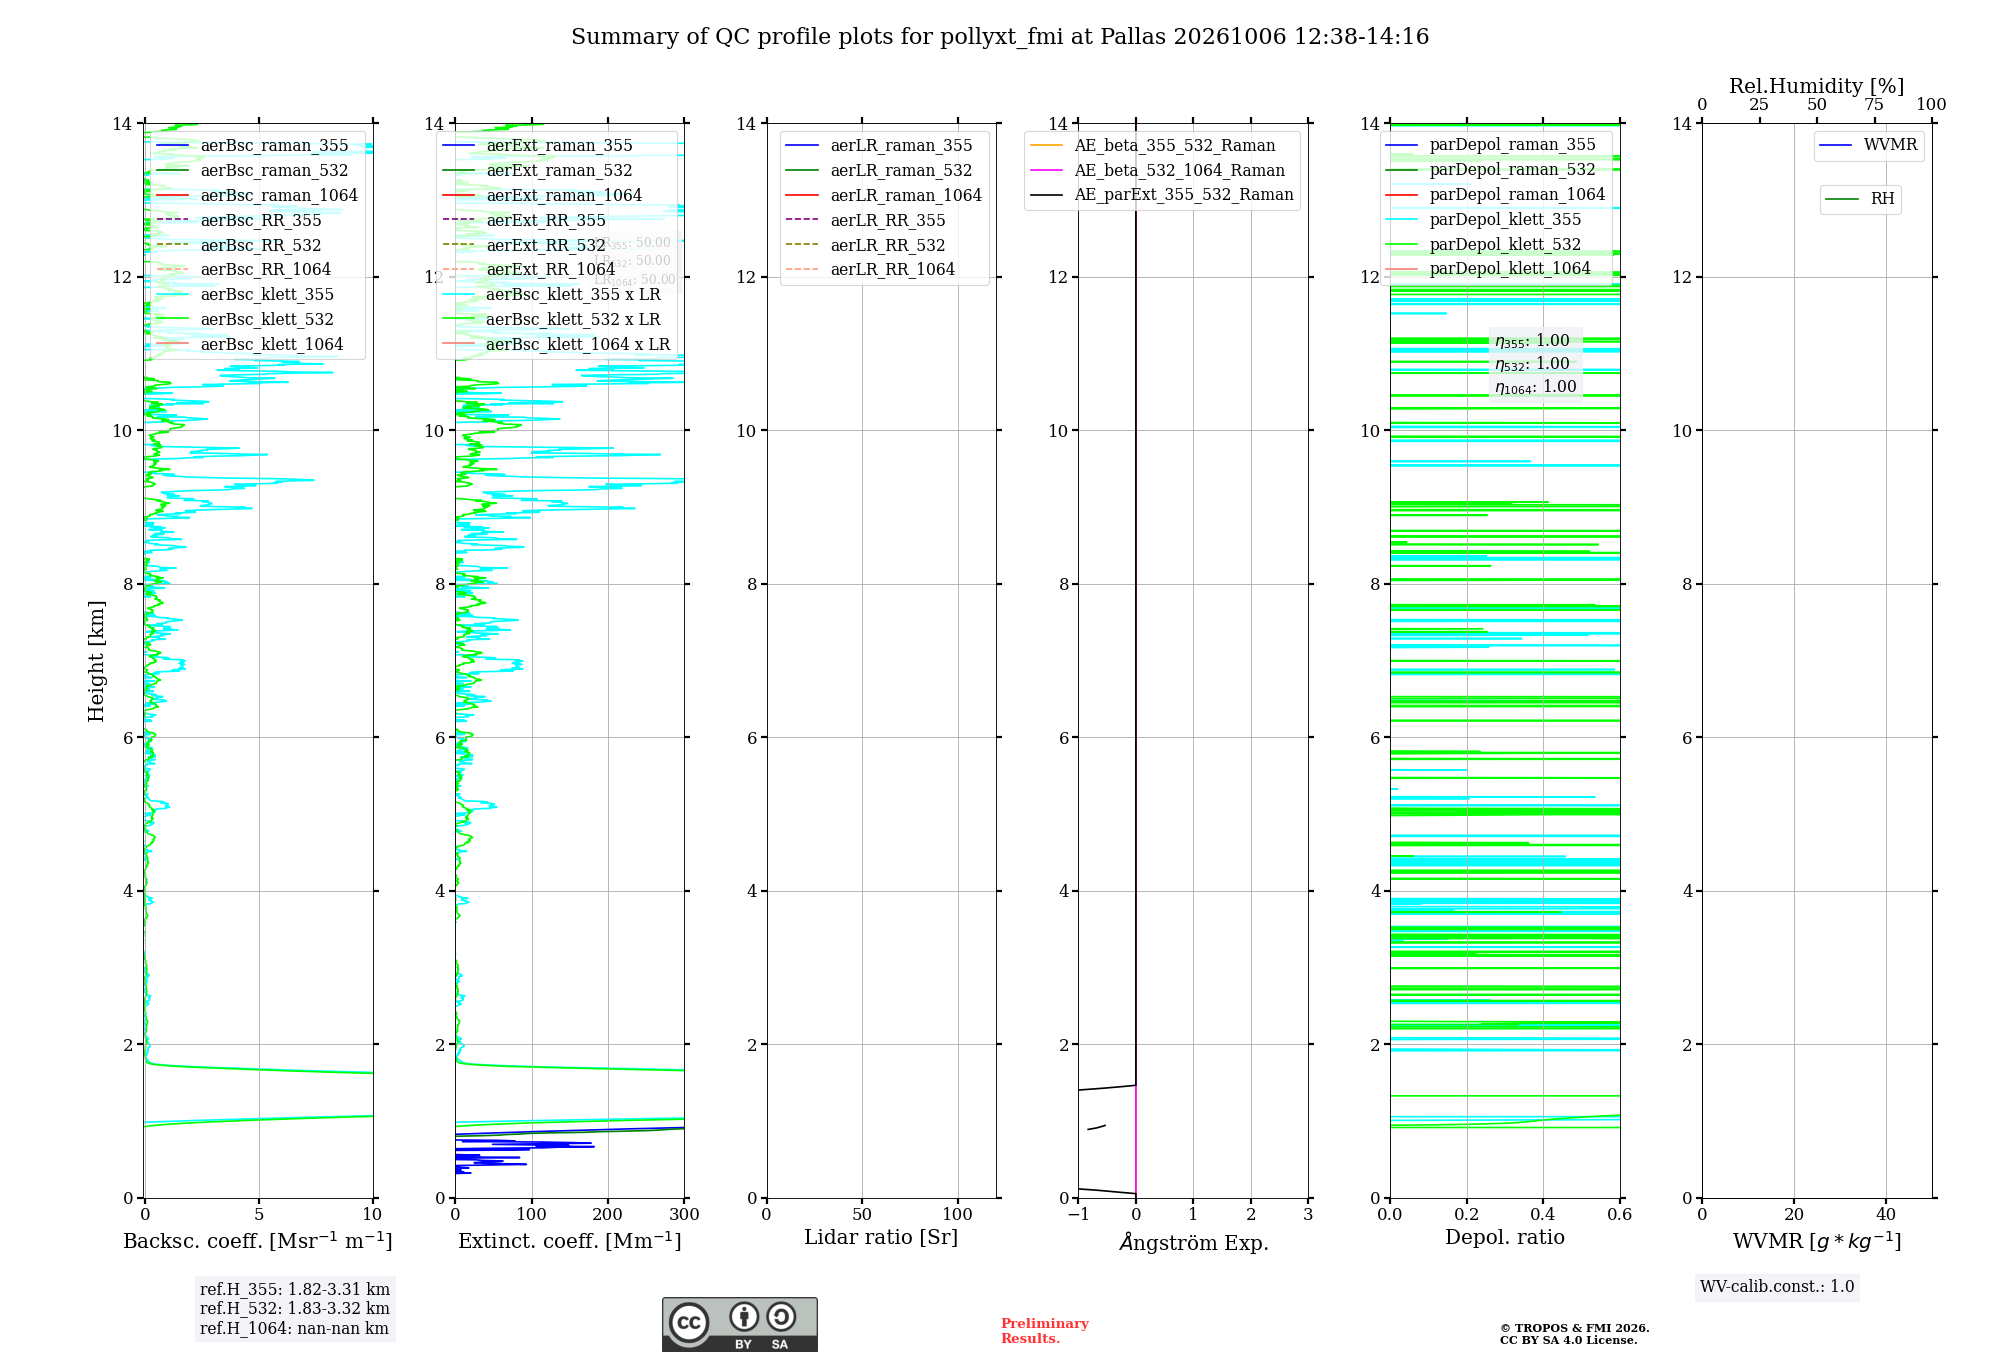The image size is (2000, 1360).
Task: Click the 'Ångström Exp.' axis label
Action: pyautogui.click(x=1194, y=1242)
